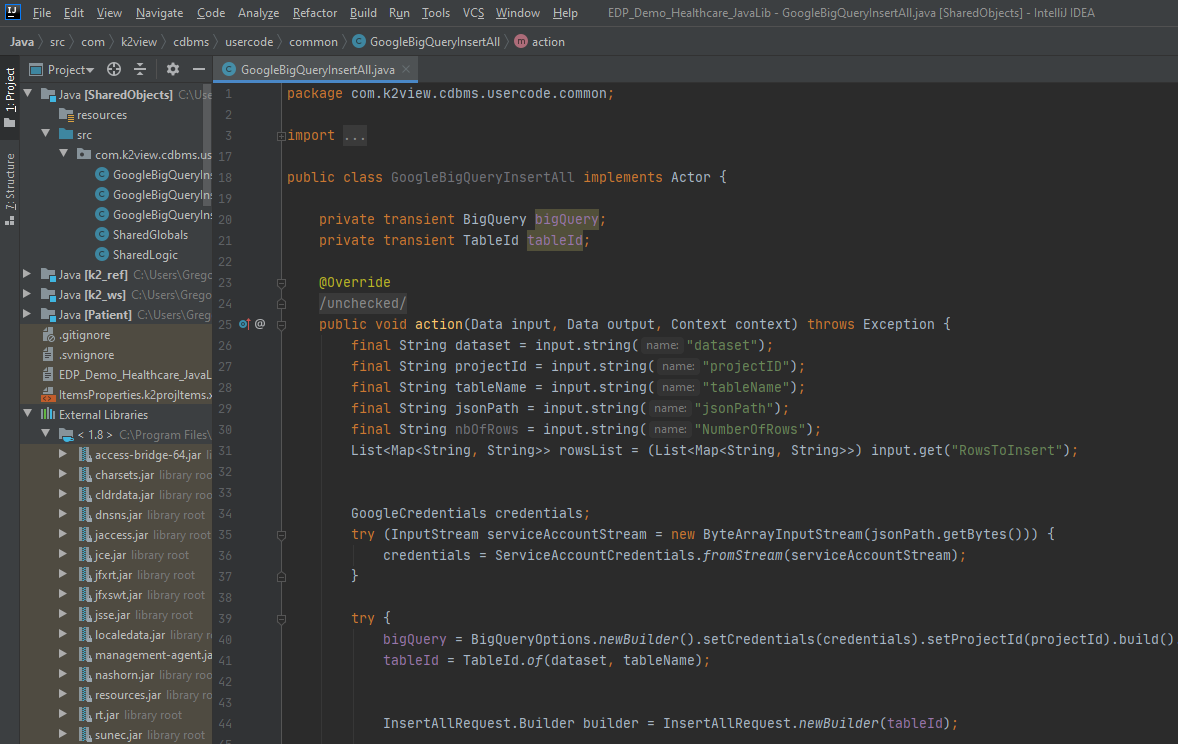Open Project panel settings gear

click(172, 69)
